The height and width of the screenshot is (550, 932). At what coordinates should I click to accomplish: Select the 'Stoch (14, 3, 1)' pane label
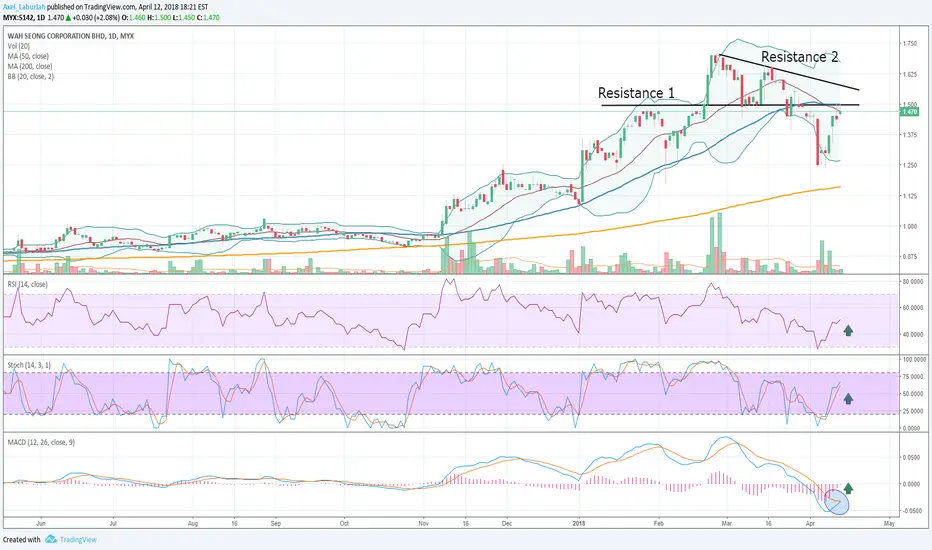tap(29, 365)
